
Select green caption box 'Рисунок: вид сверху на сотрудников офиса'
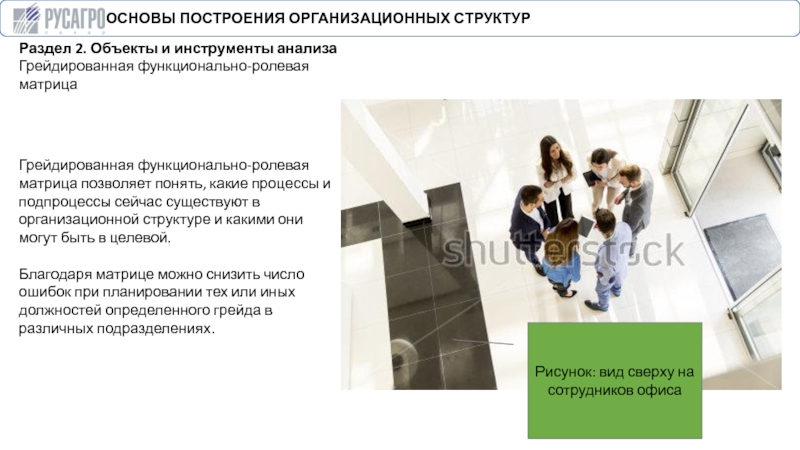click(614, 380)
